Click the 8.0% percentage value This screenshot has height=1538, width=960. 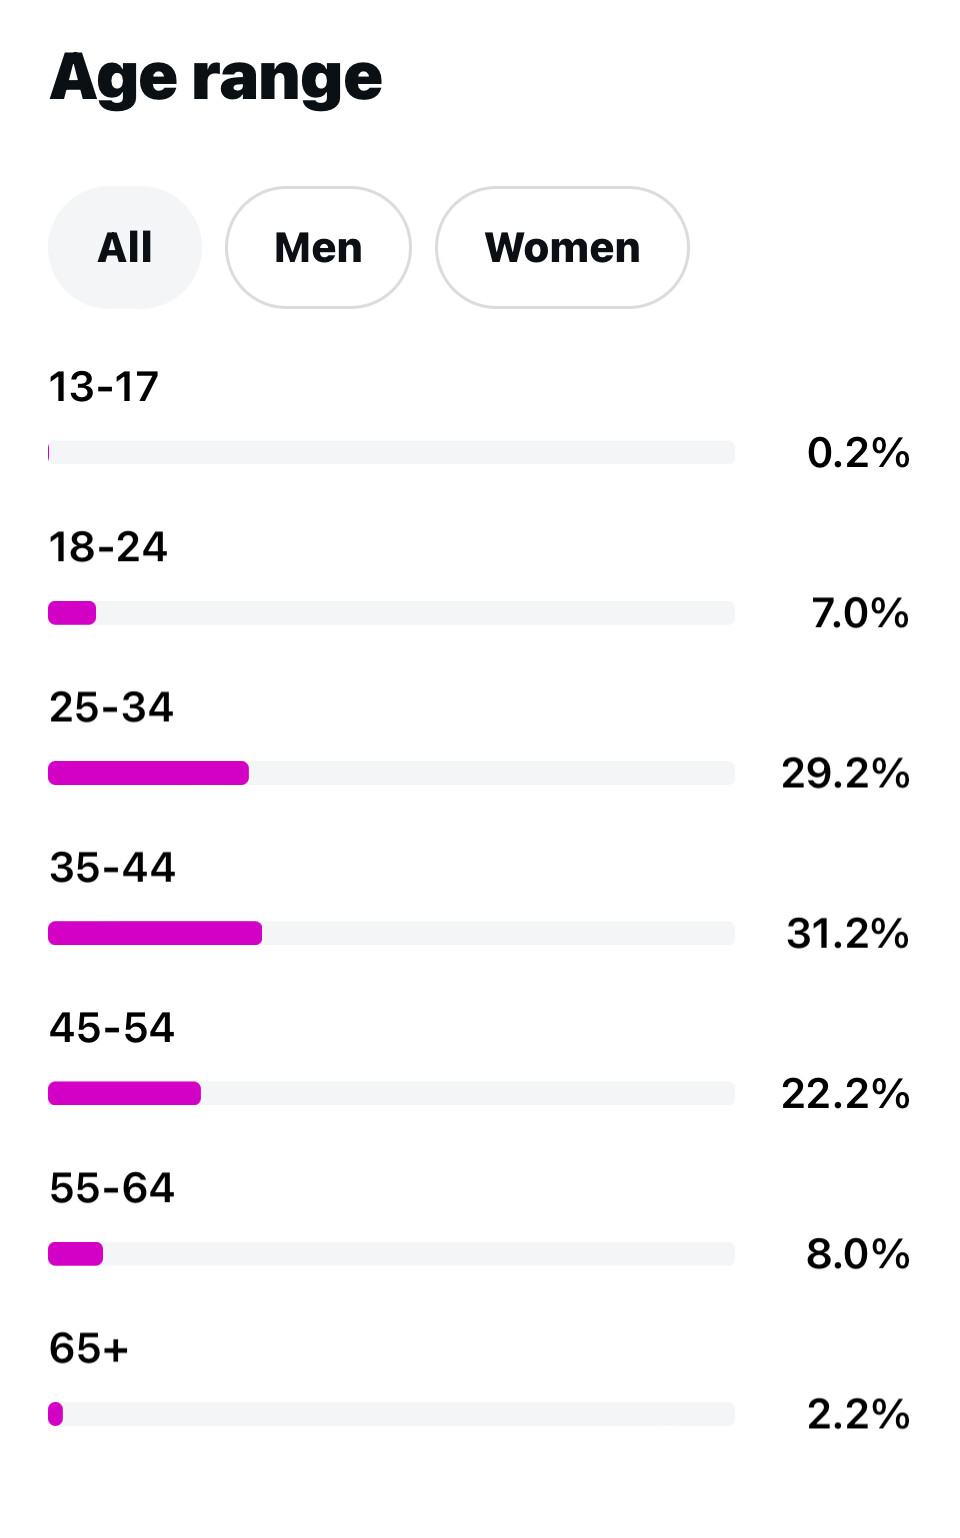[x=858, y=1254]
